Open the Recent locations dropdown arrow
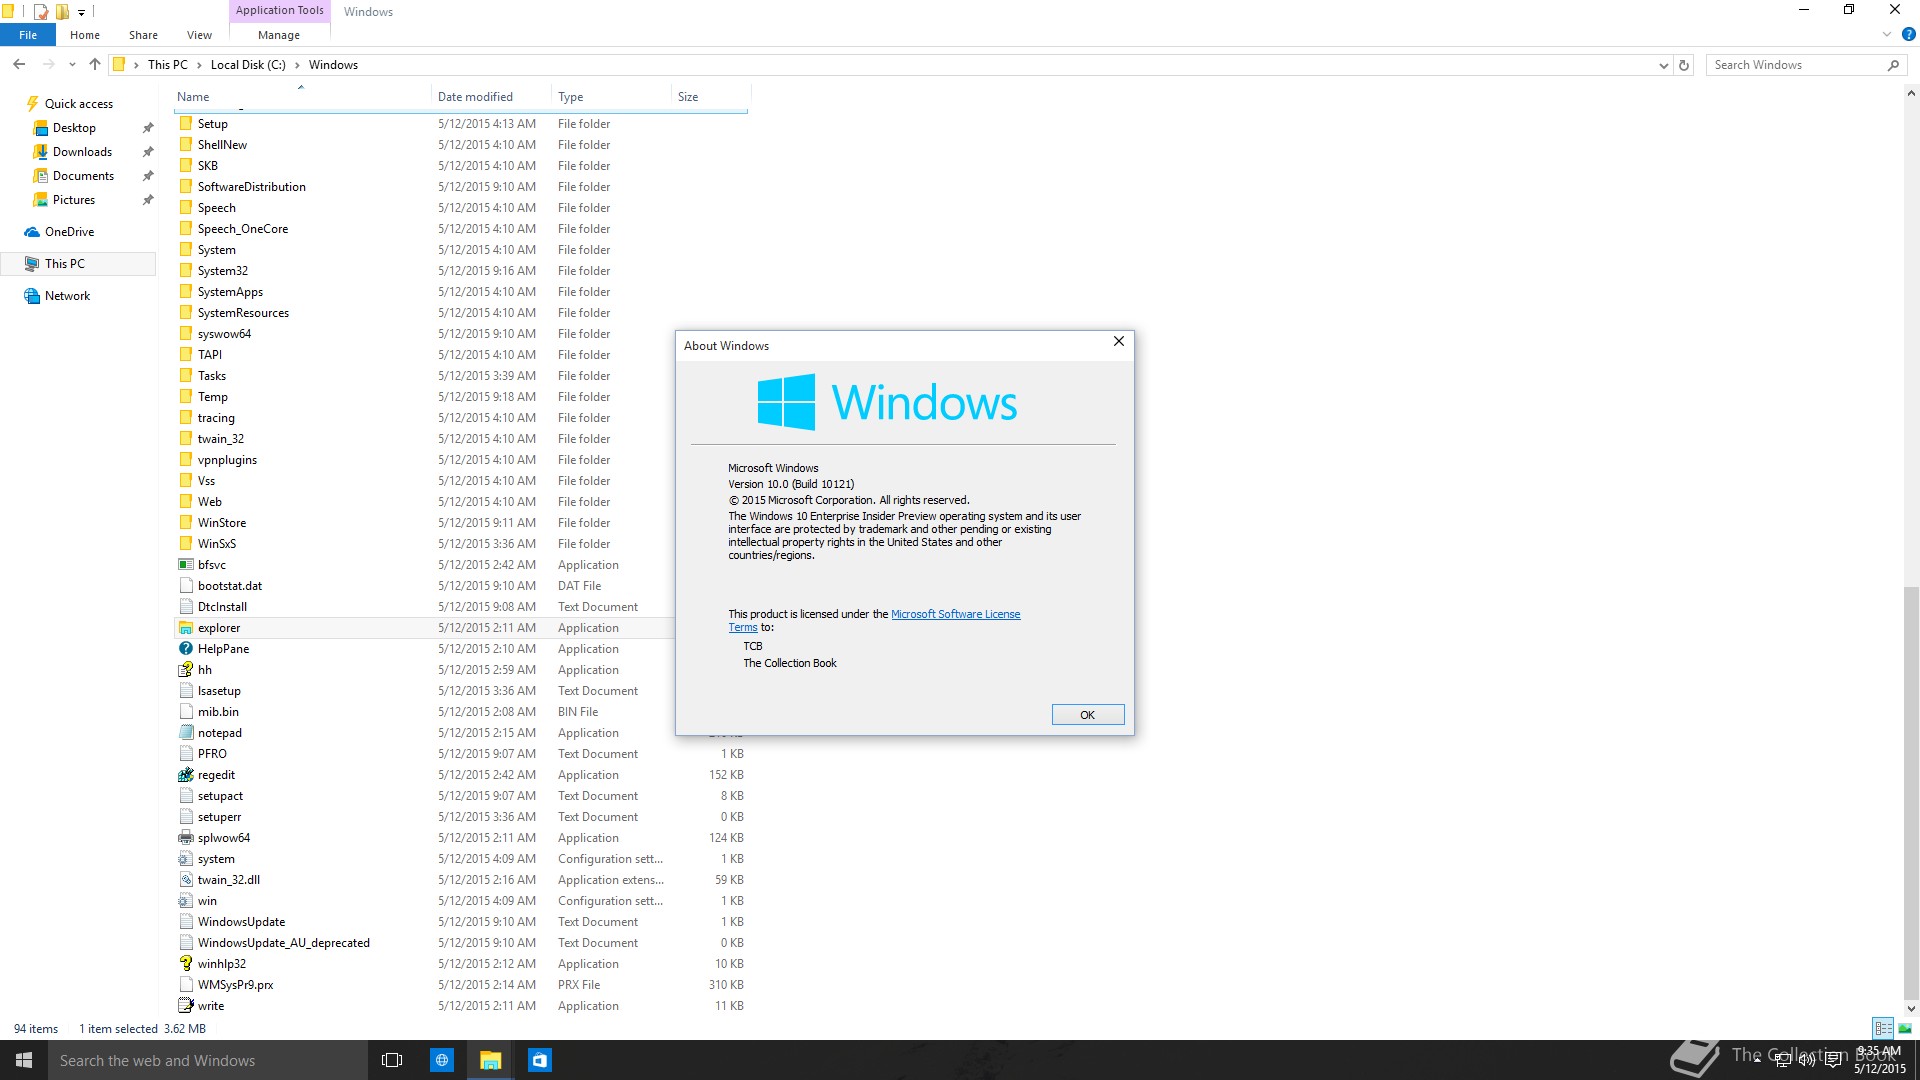This screenshot has height=1080, width=1920. pos(72,65)
